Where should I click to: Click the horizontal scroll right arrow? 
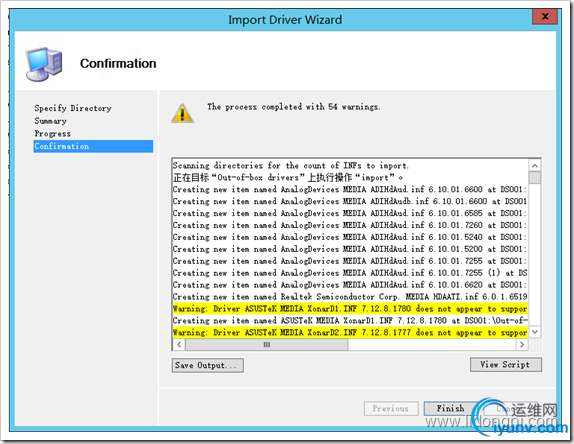coord(522,344)
